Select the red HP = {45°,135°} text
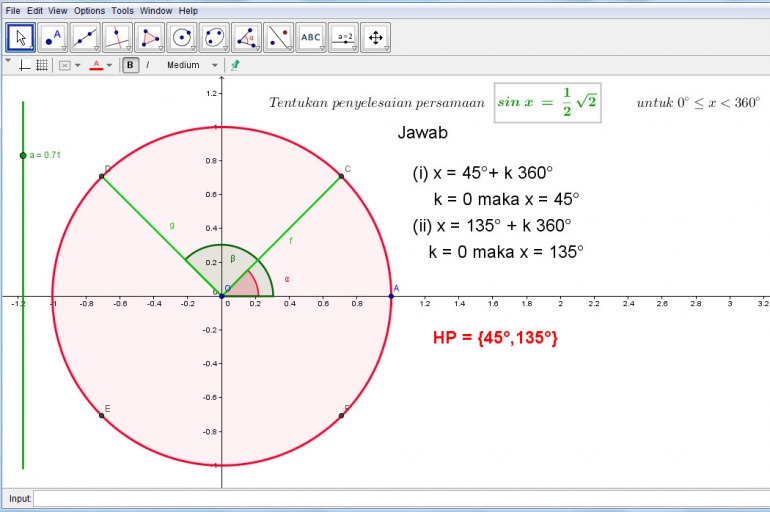770x512 pixels. pyautogui.click(x=495, y=338)
